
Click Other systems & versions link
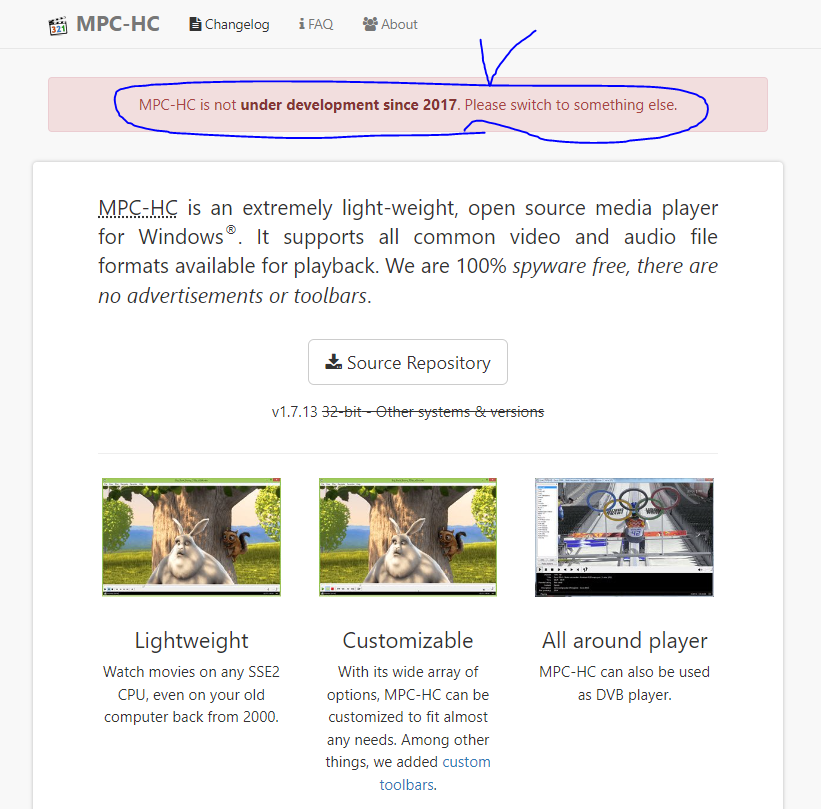click(x=460, y=412)
